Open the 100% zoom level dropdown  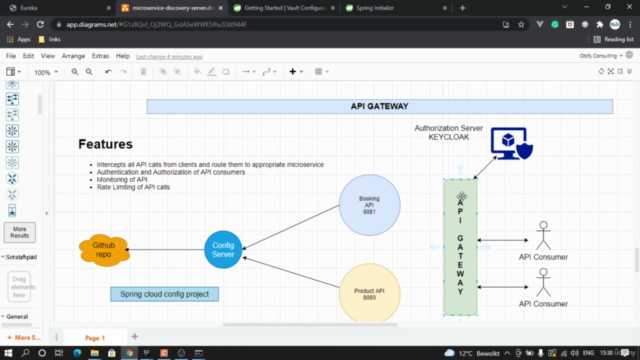(46, 72)
